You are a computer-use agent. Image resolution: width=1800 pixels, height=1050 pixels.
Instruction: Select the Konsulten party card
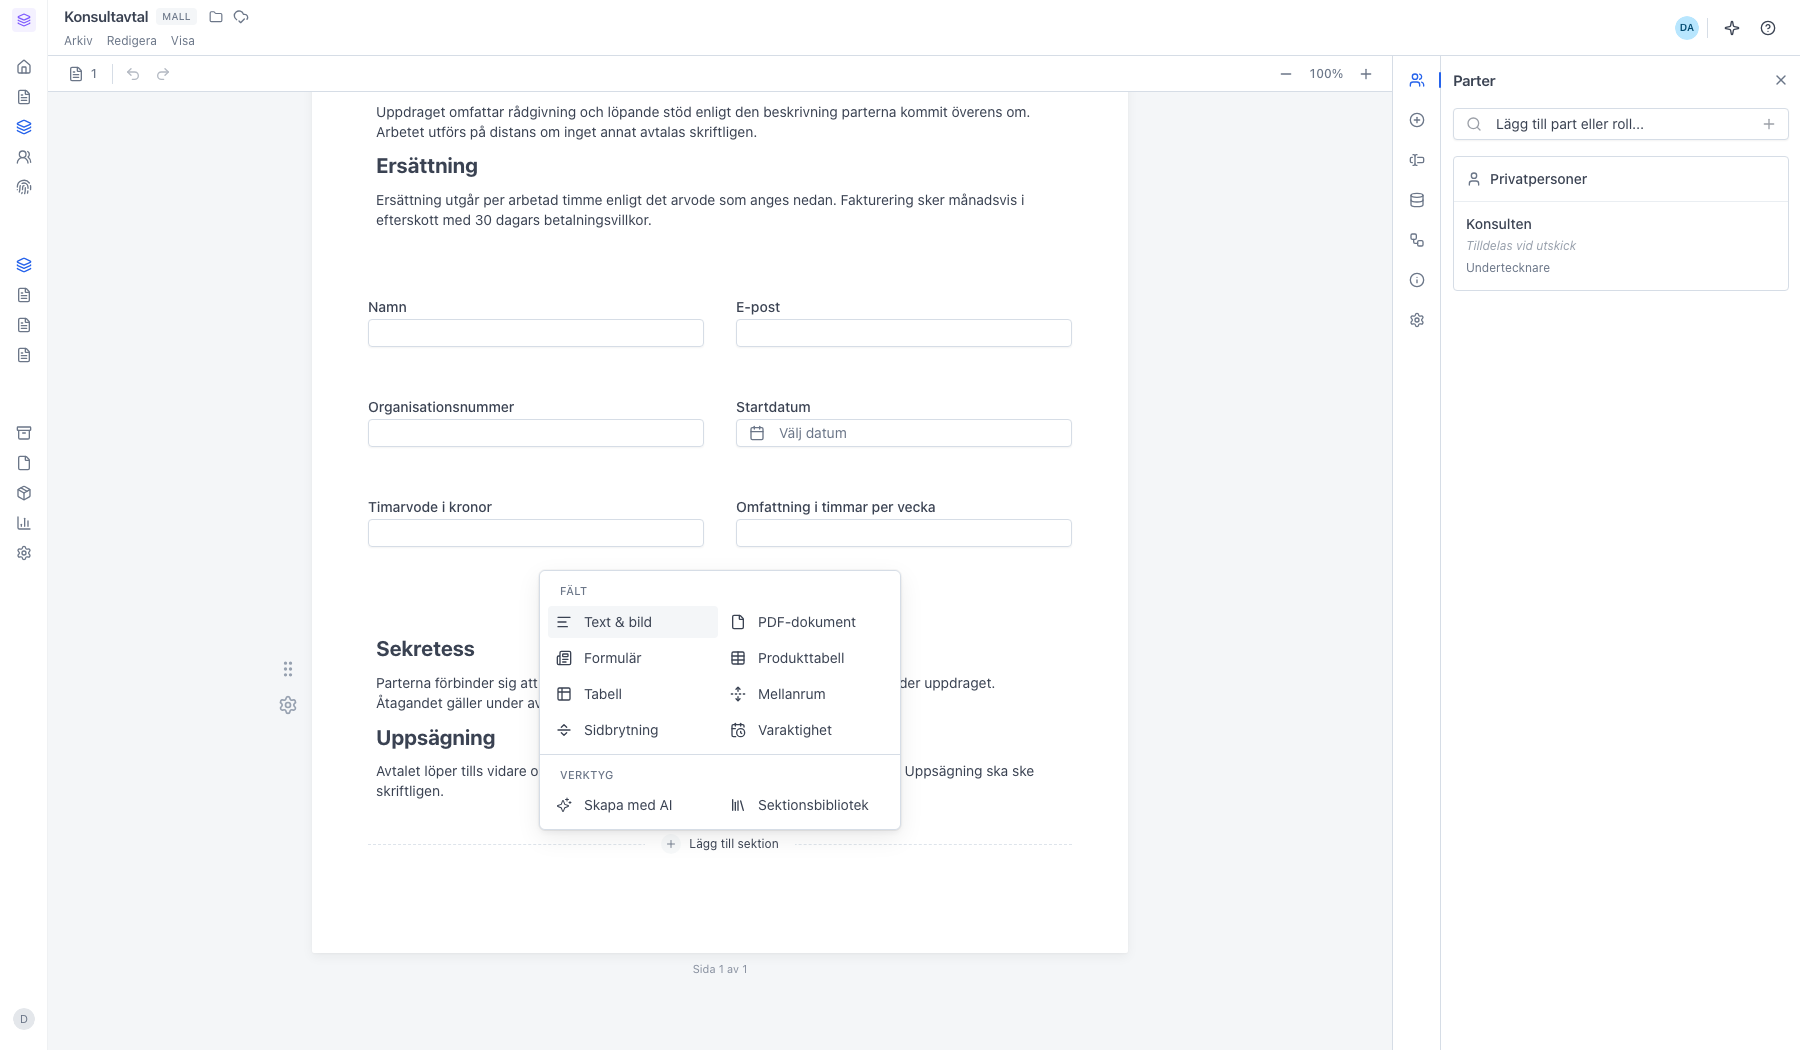[1620, 246]
